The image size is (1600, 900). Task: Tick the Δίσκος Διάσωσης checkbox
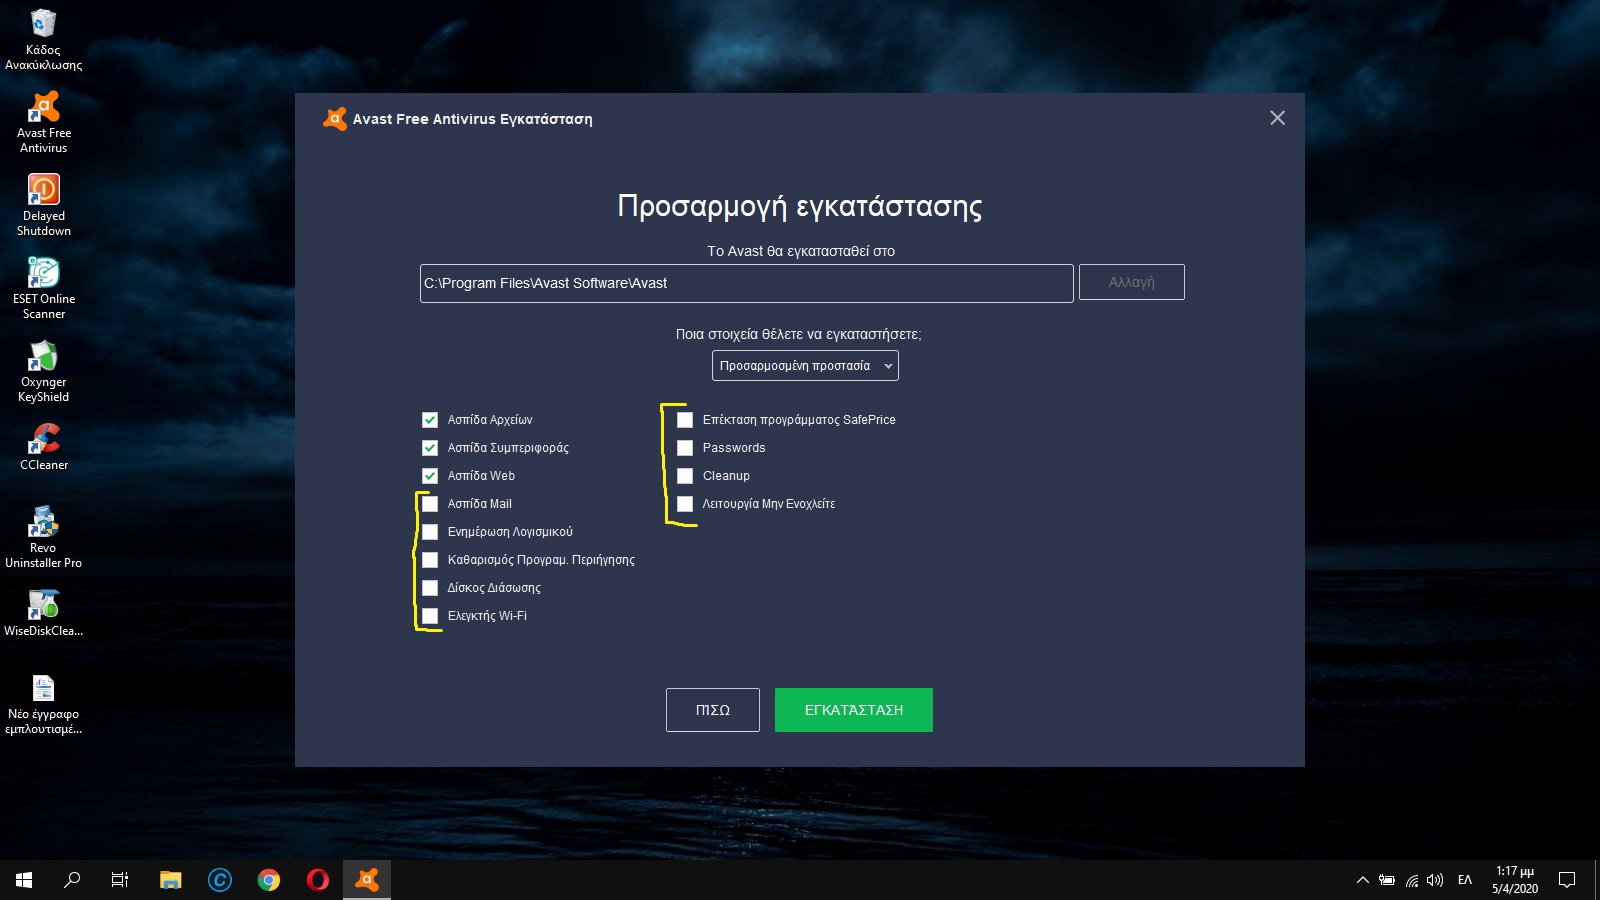point(430,588)
